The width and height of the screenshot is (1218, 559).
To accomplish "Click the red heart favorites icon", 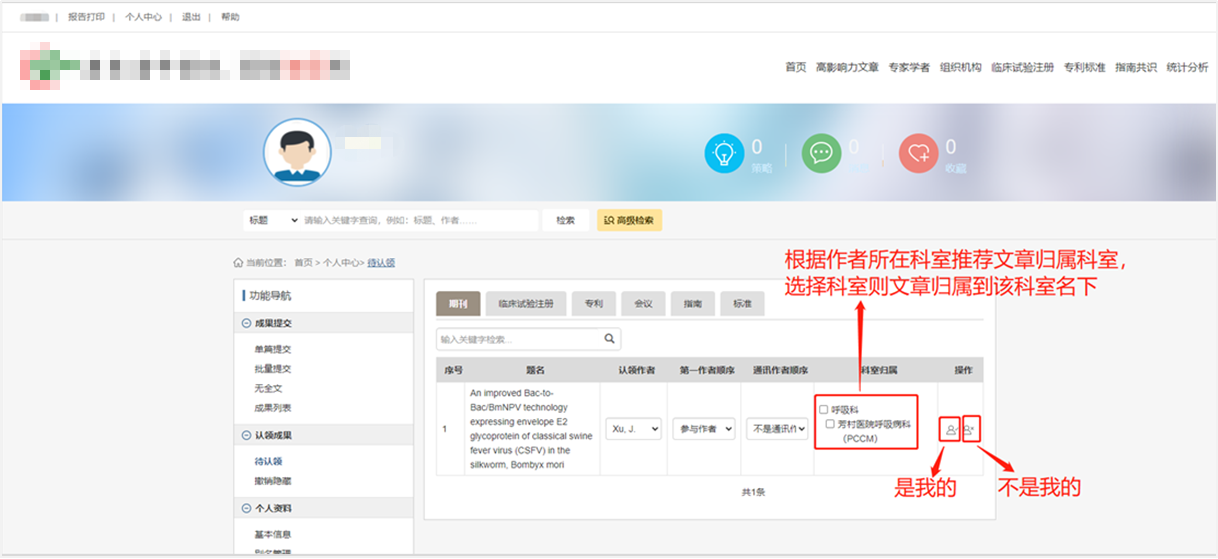I will click(x=918, y=153).
